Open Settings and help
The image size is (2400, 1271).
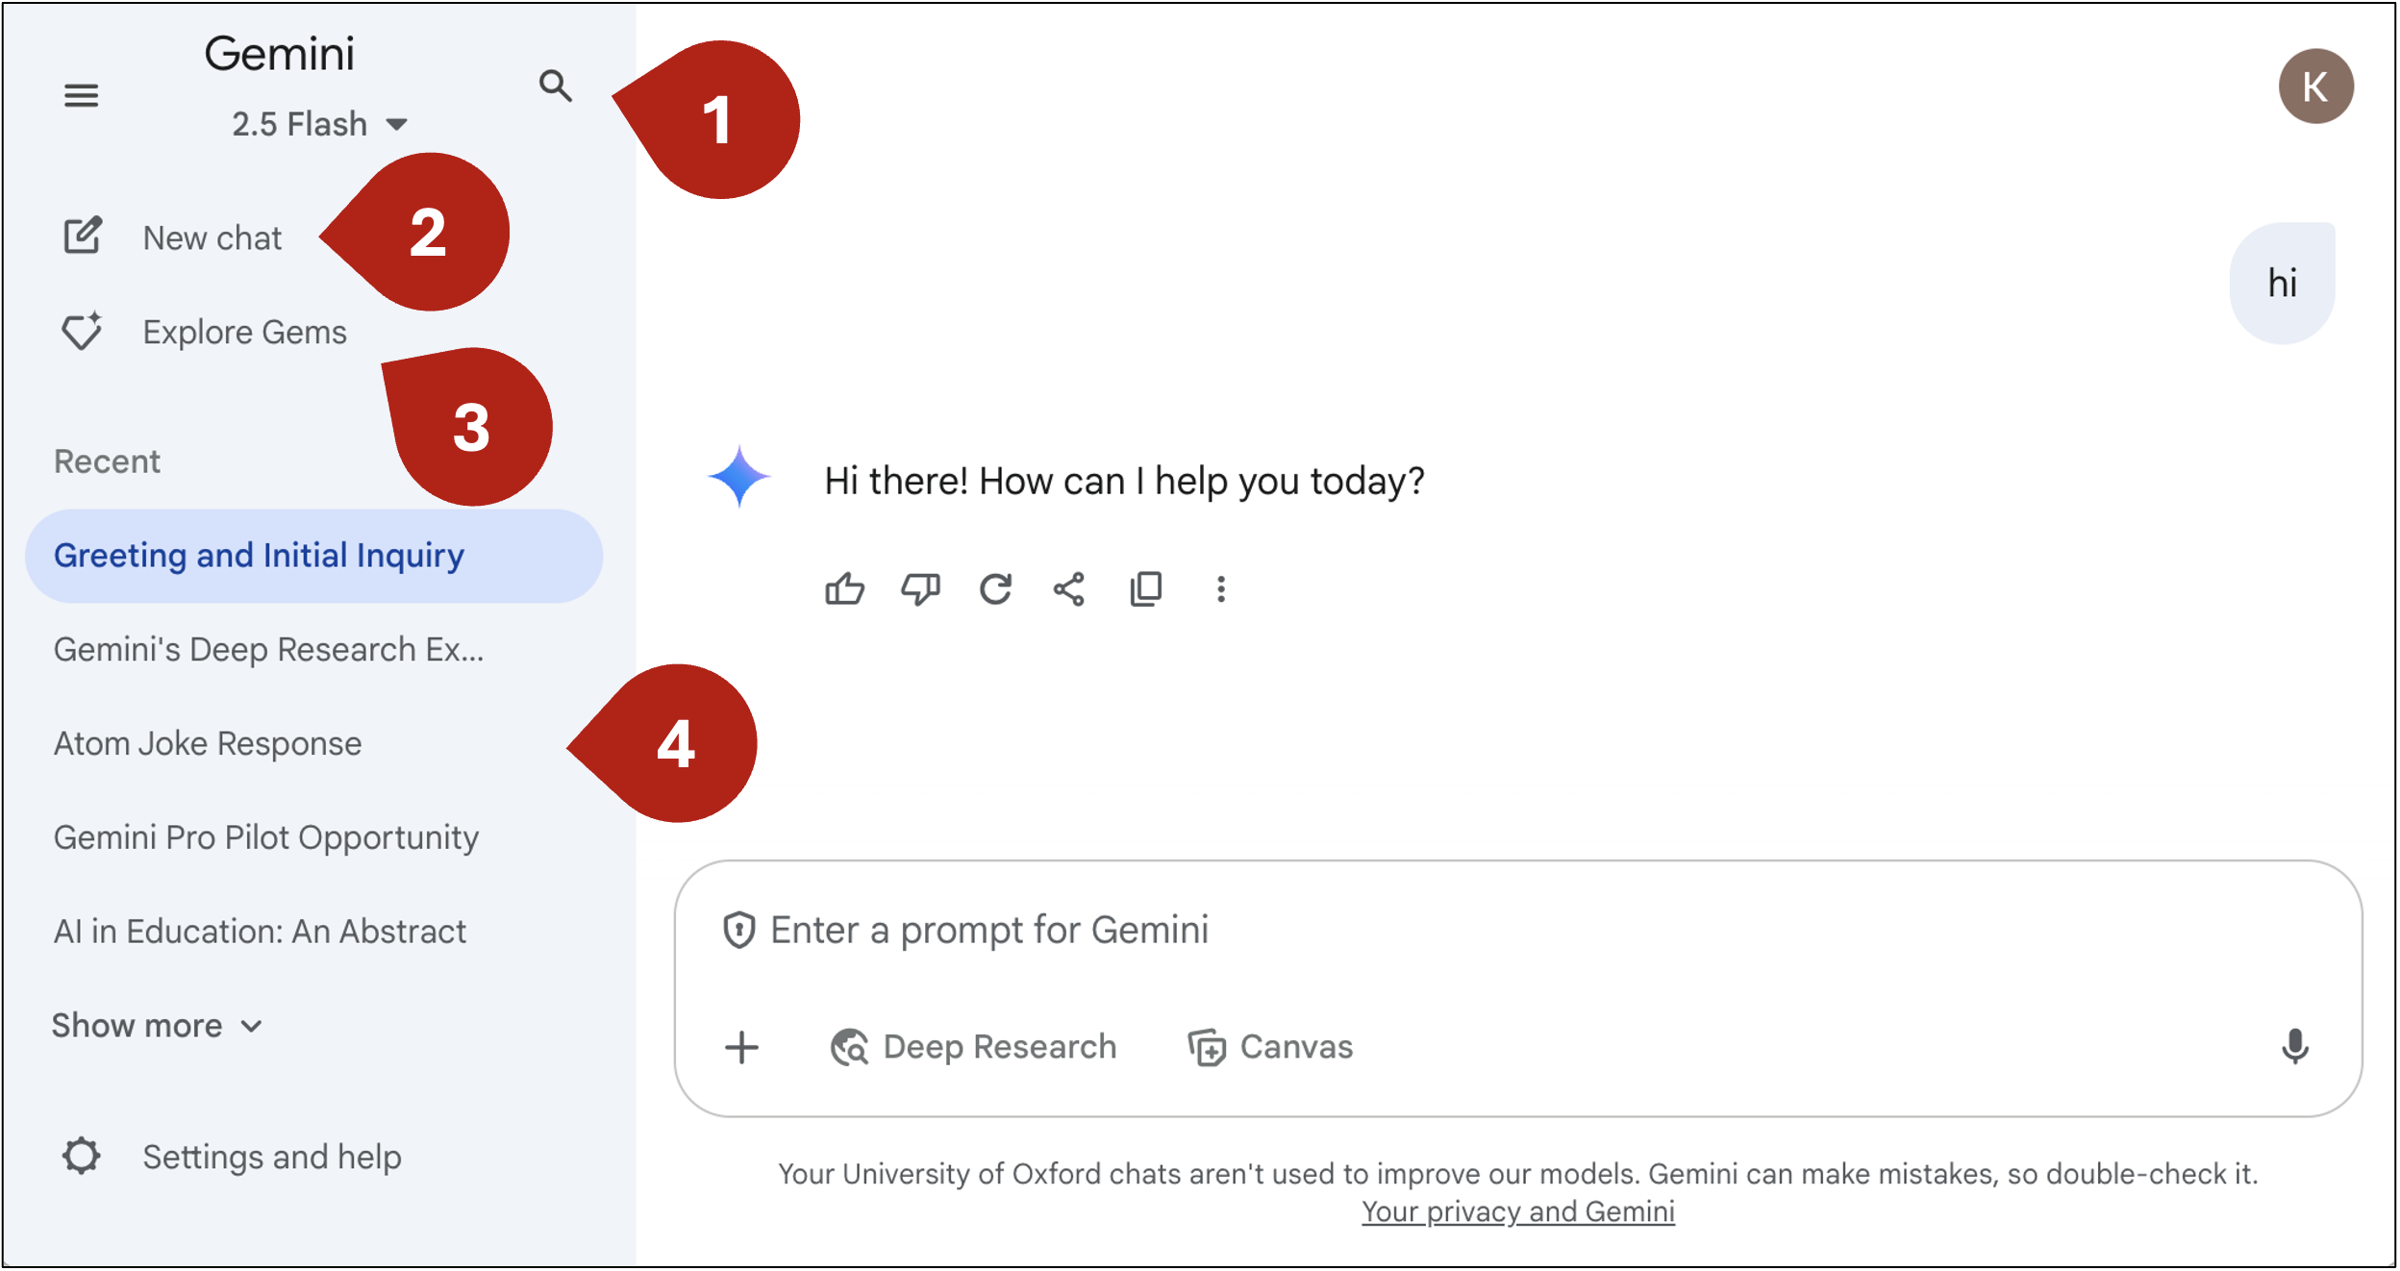click(x=231, y=1157)
